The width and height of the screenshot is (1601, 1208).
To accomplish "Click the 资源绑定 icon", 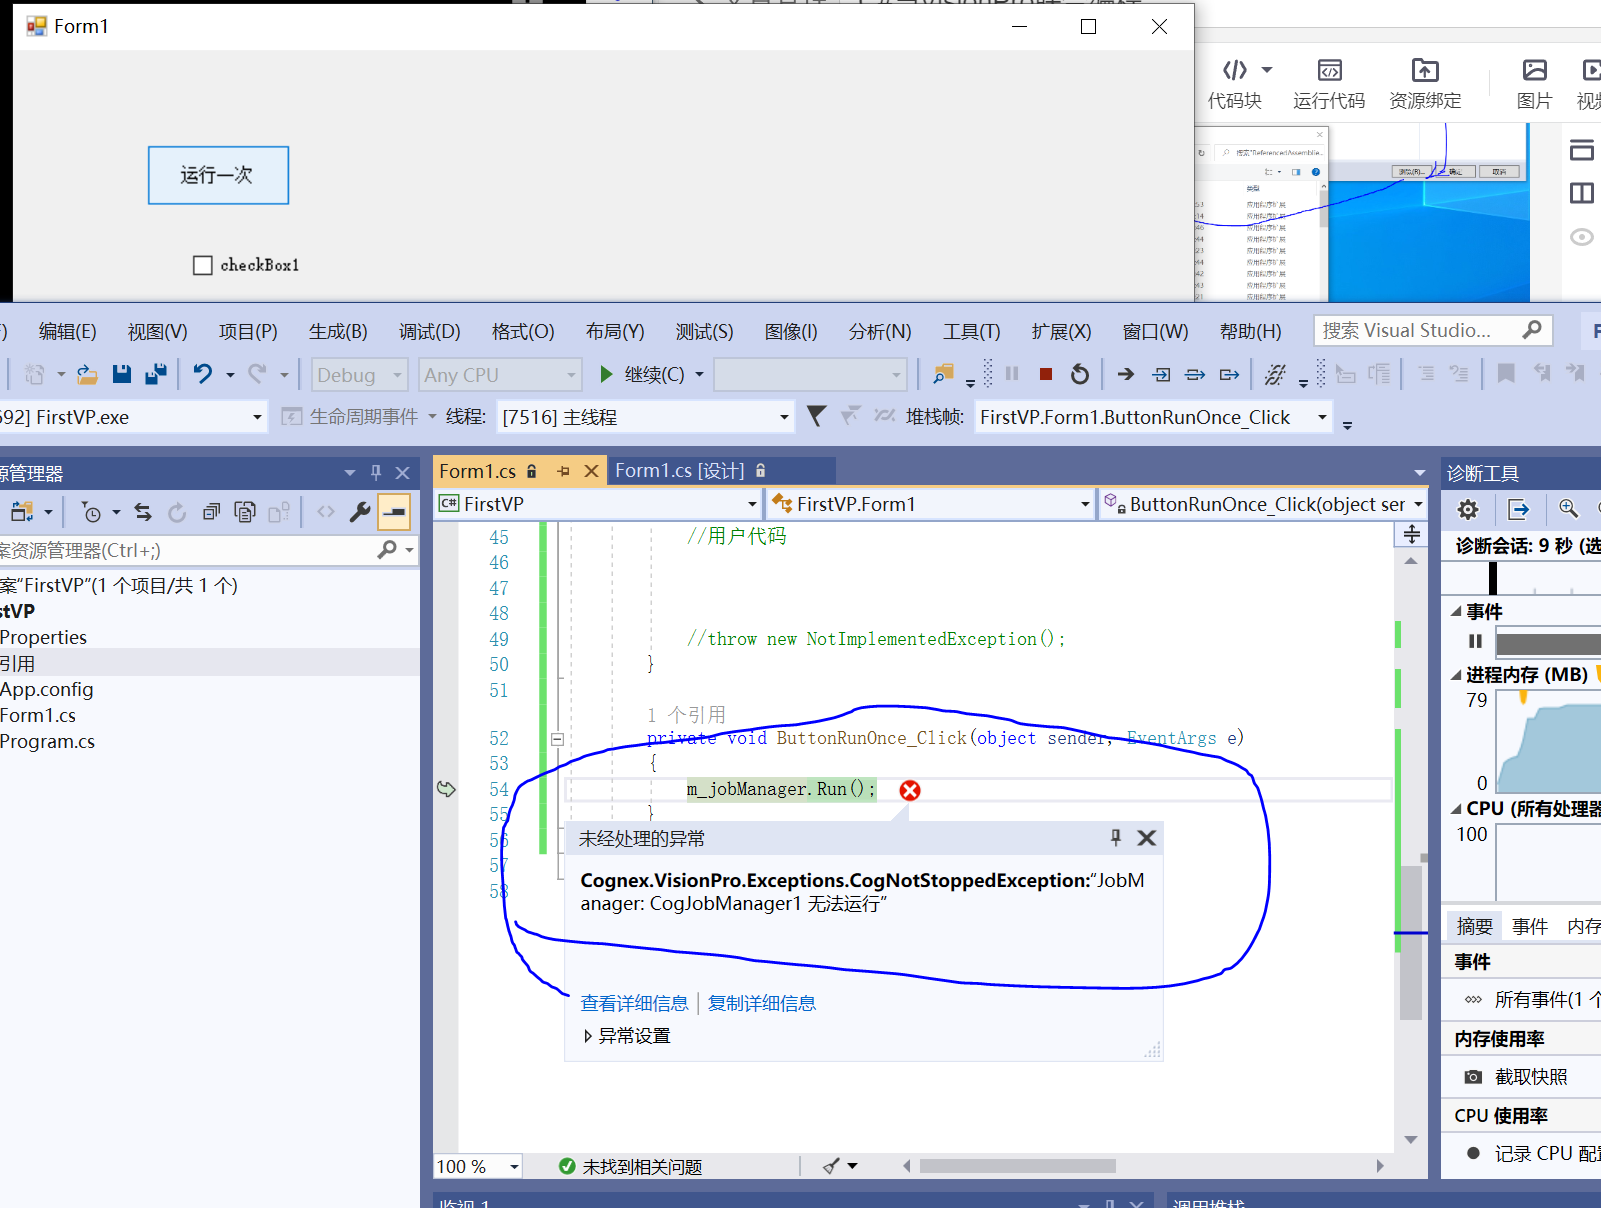I will point(1425,84).
